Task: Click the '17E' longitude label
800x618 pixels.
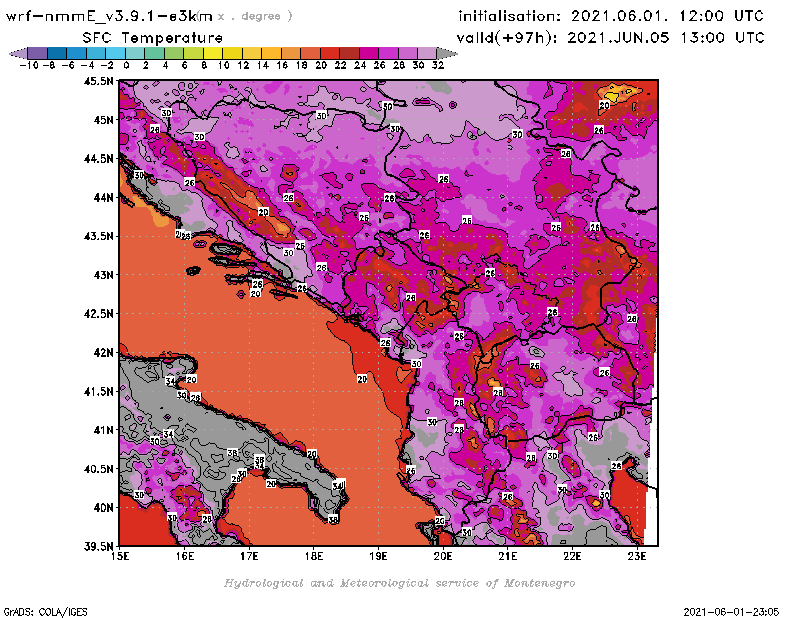Action: click(x=249, y=556)
